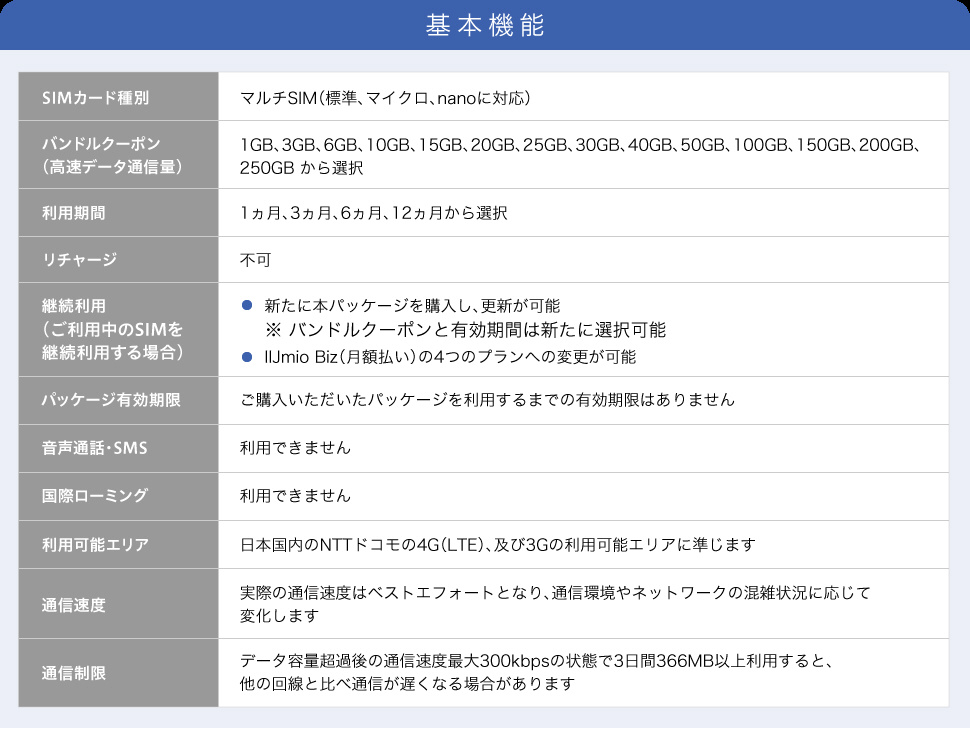This screenshot has width=970, height=730.
Task: Click the 利用可能エリア row label
Action: click(94, 545)
